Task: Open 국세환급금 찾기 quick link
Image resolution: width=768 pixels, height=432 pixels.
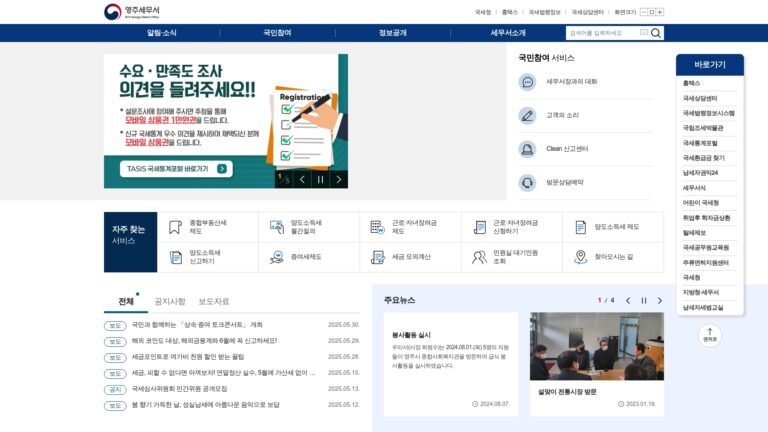Action: [x=704, y=158]
